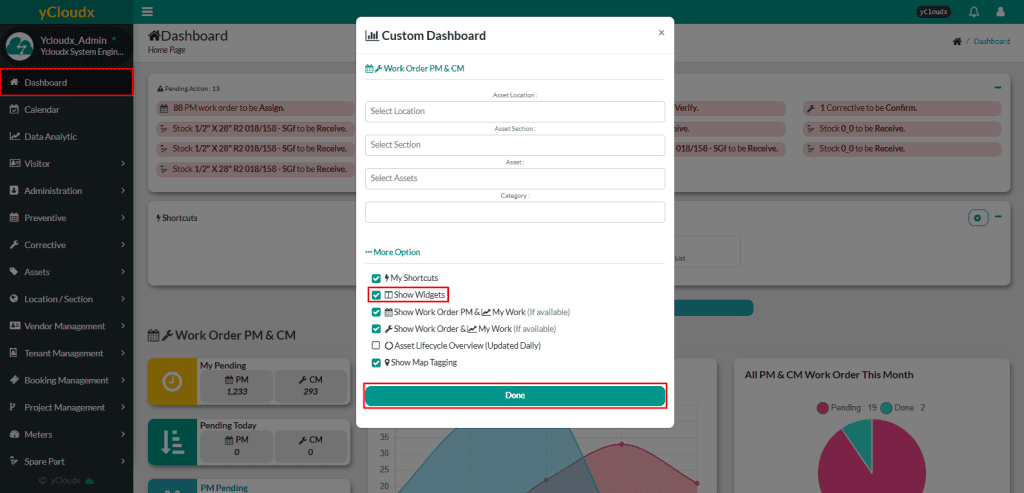1024x493 pixels.
Task: Open the shortcuts settings gear icon
Action: [x=977, y=218]
